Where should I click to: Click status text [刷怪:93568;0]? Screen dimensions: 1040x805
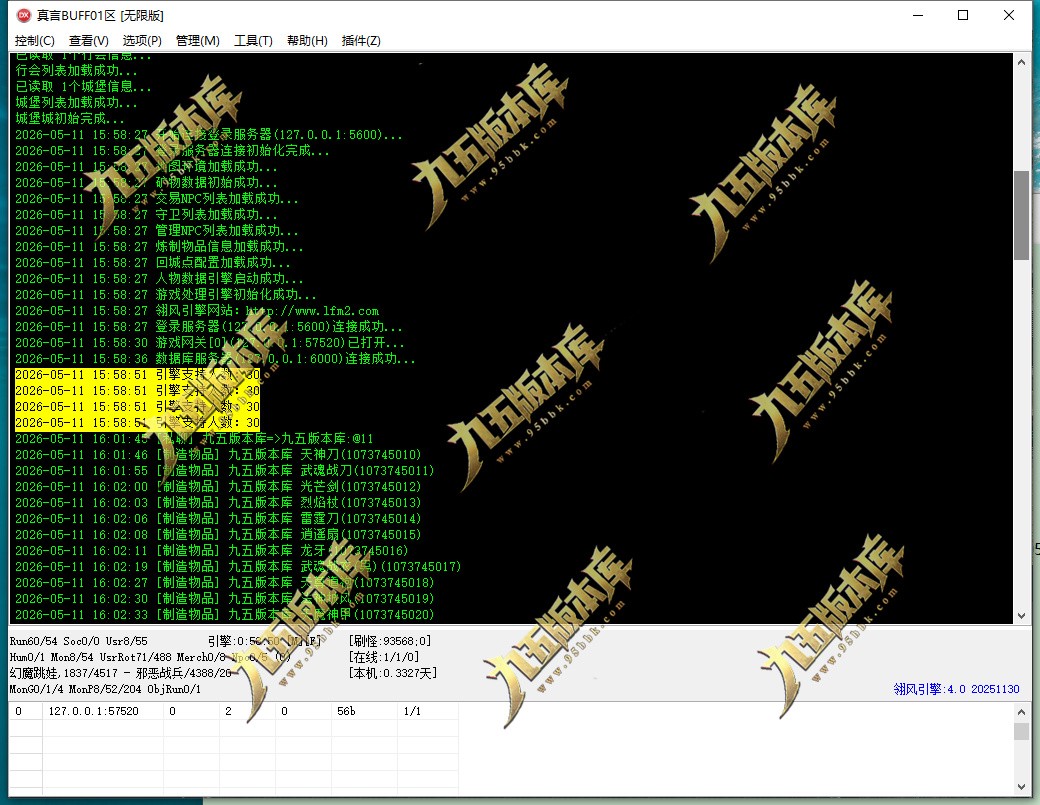coord(389,641)
